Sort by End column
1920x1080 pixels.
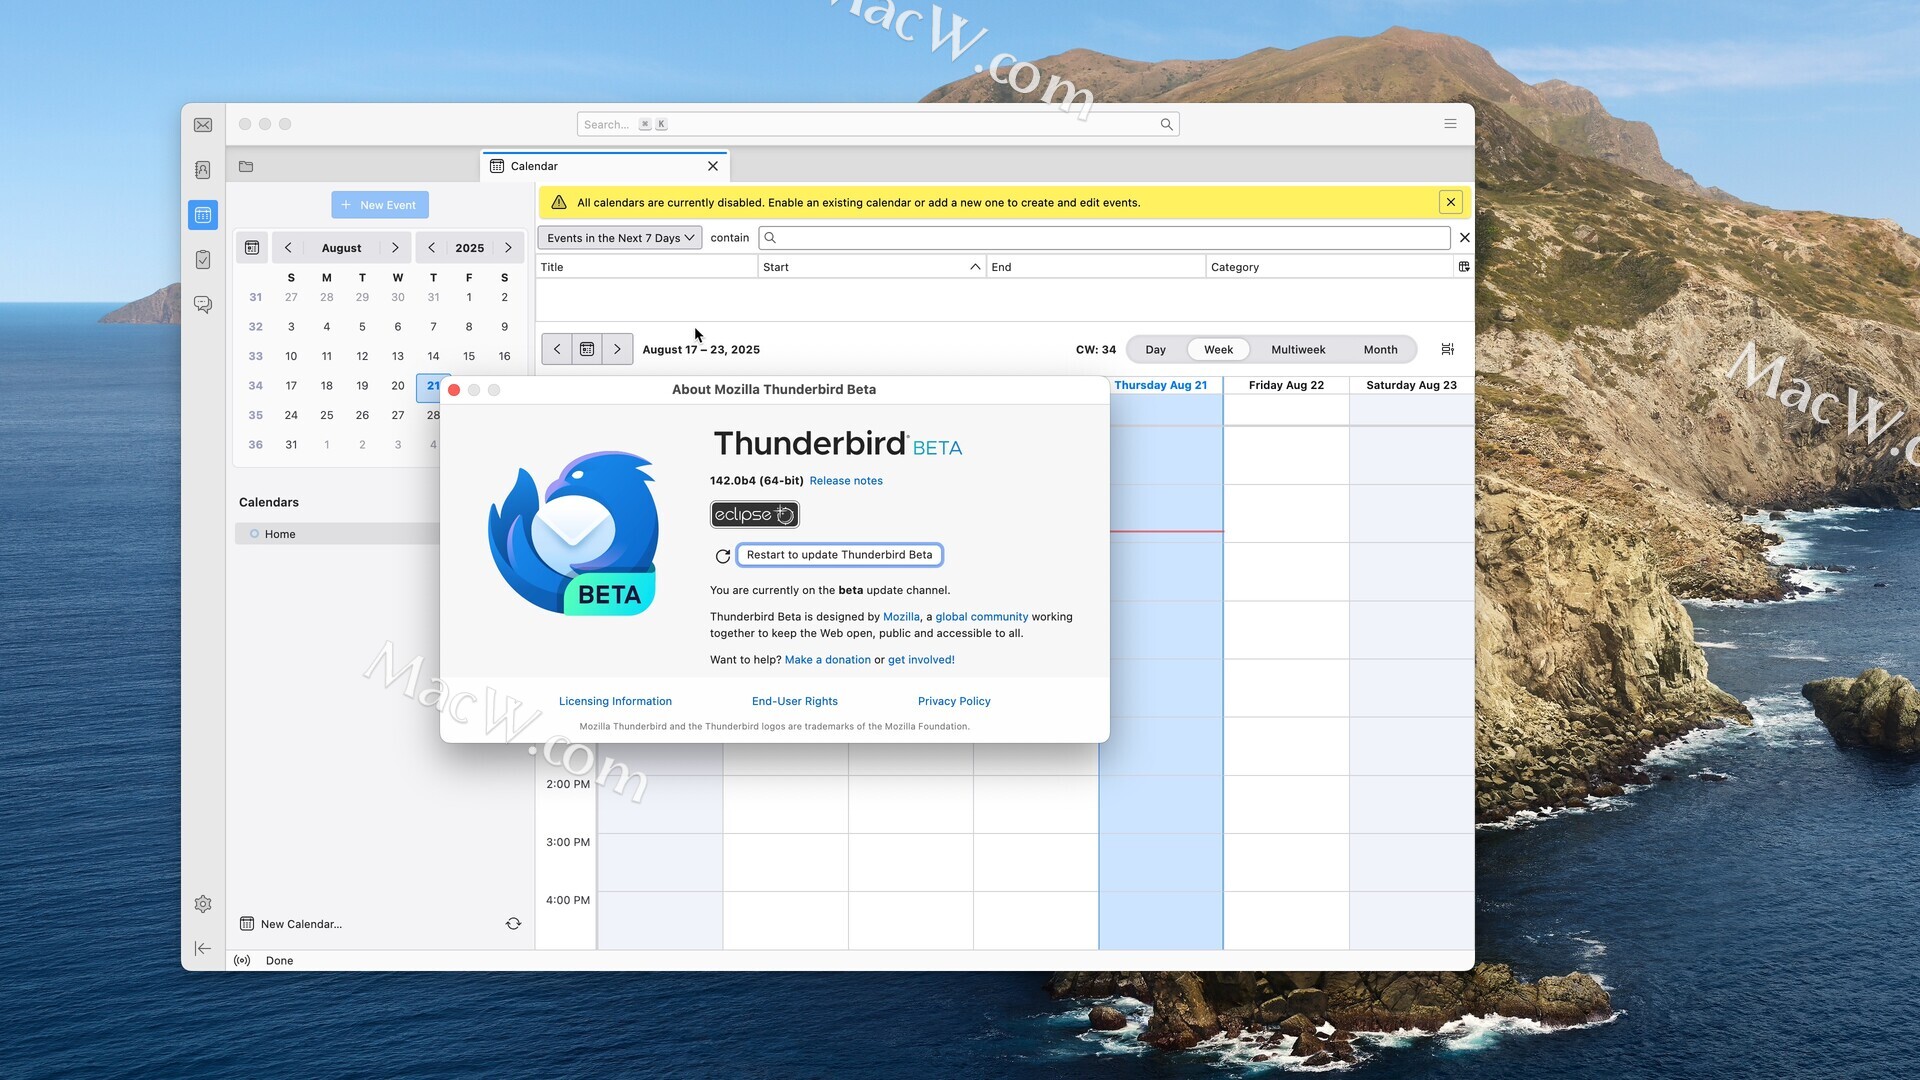tap(1096, 267)
